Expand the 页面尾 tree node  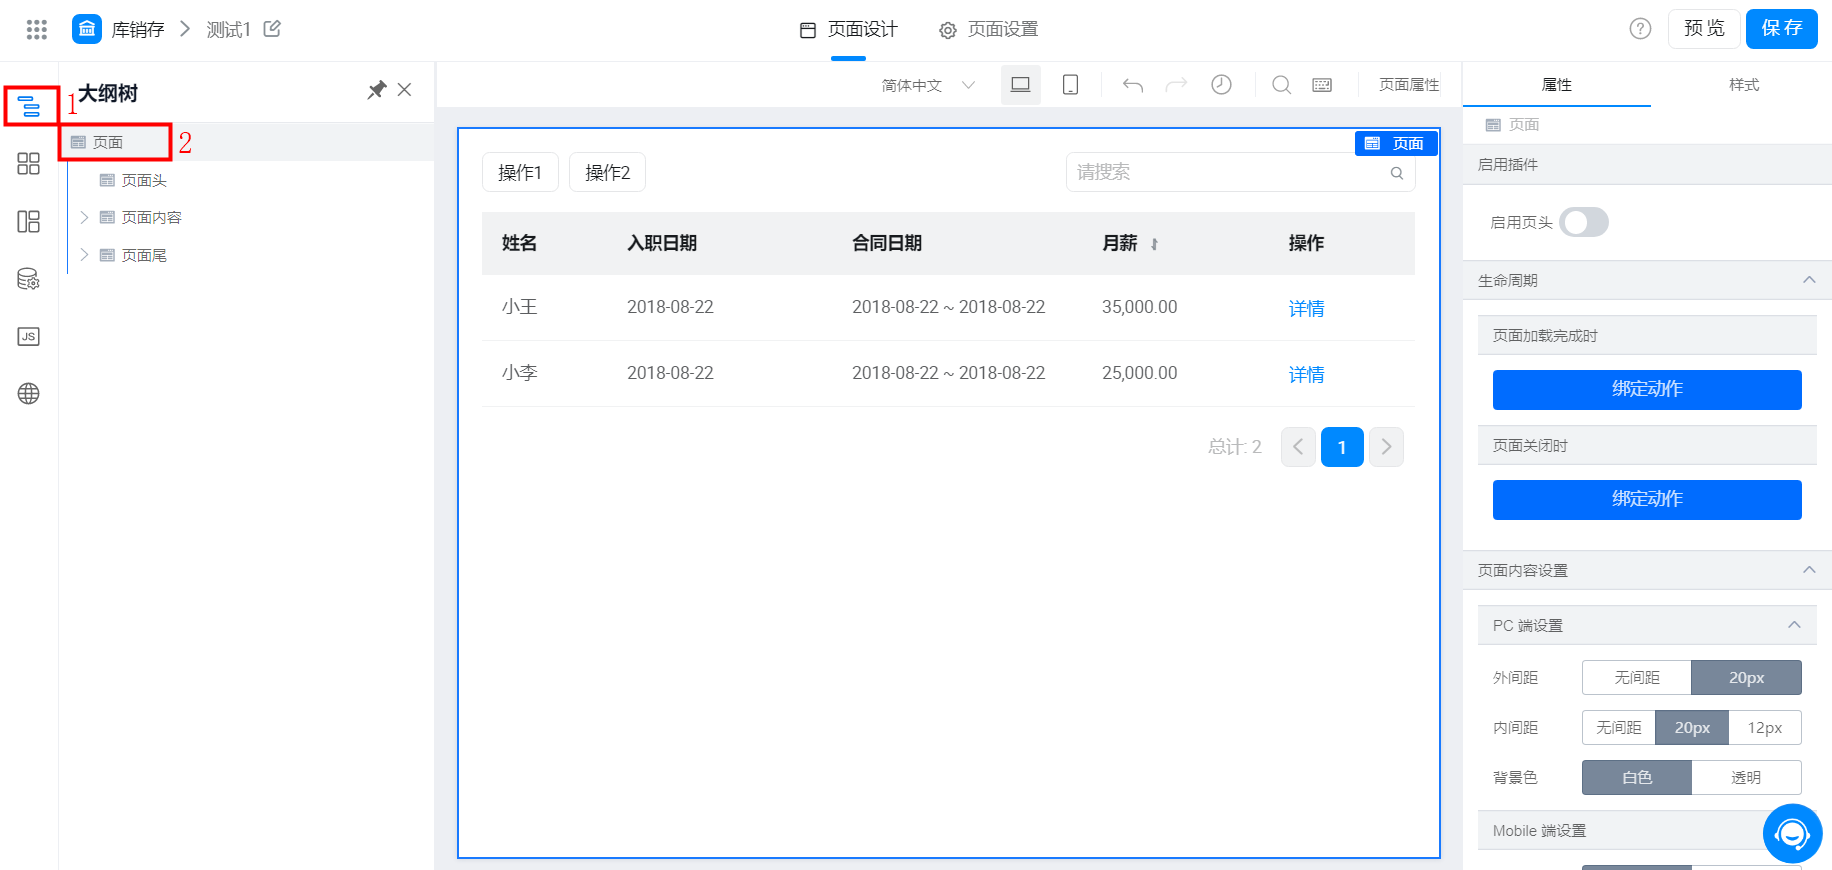click(x=84, y=255)
